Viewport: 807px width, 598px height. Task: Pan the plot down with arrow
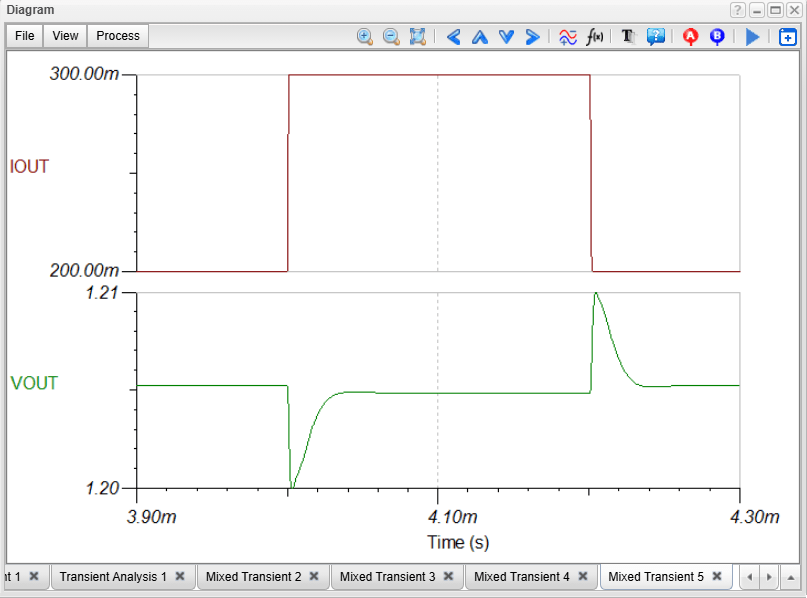pos(506,36)
